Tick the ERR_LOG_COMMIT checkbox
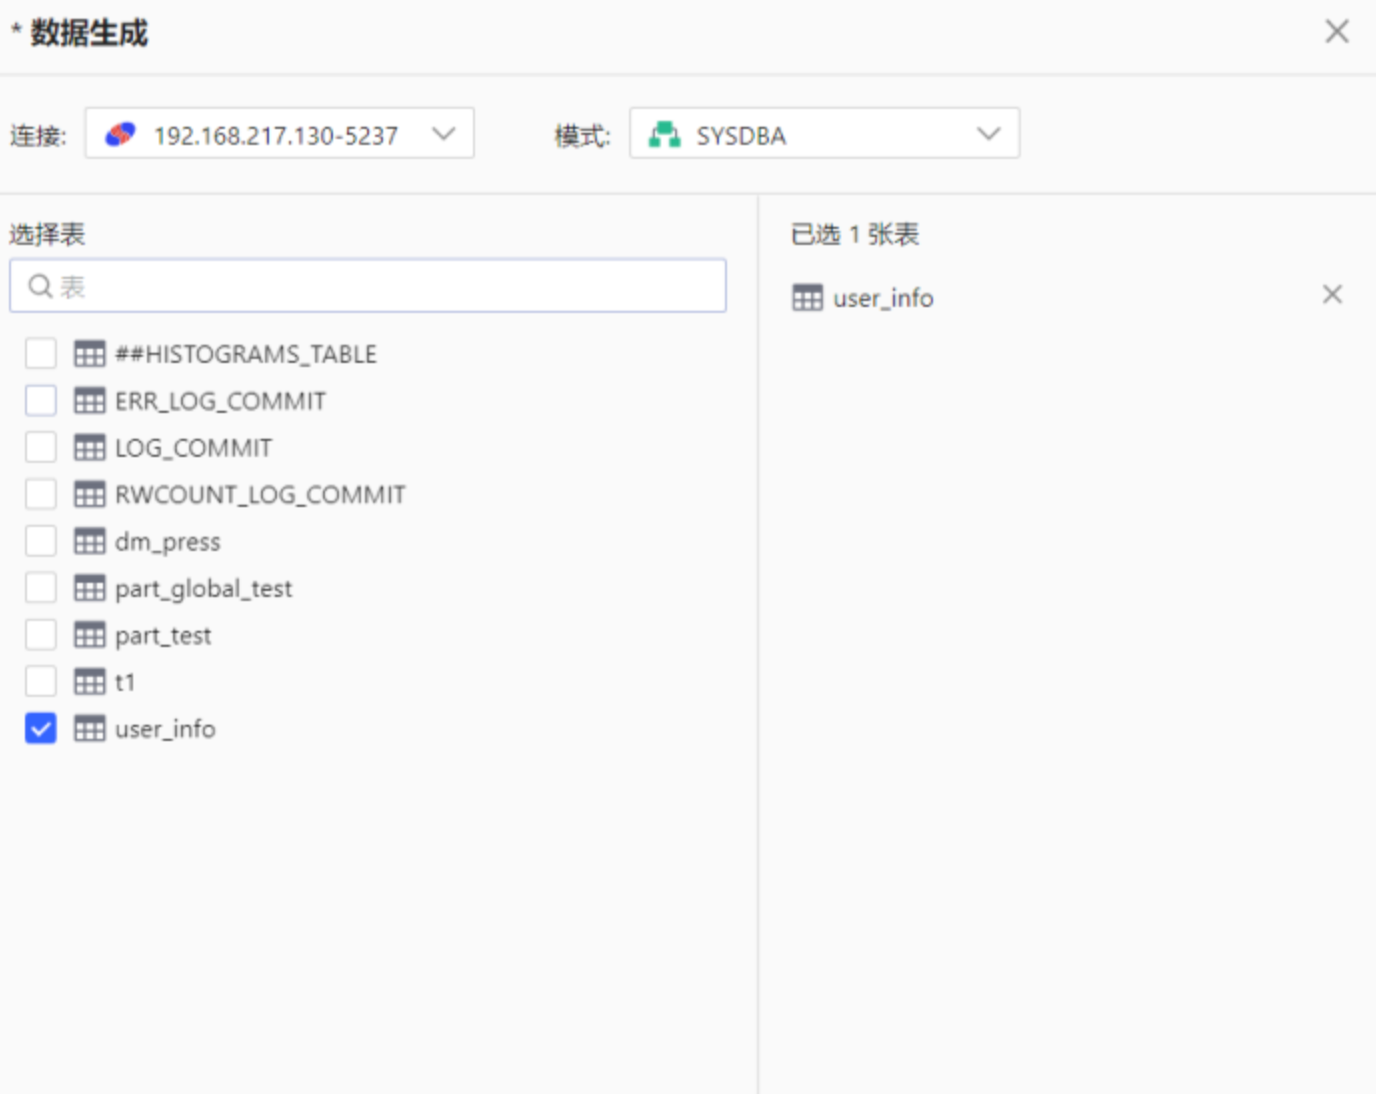Viewport: 1376px width, 1094px height. (x=41, y=401)
